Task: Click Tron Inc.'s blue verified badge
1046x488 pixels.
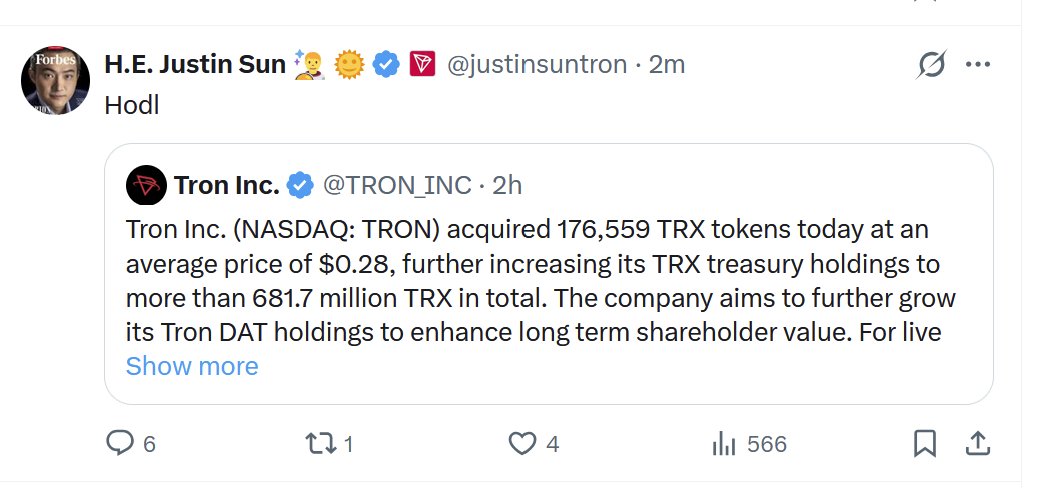Action: coord(300,185)
